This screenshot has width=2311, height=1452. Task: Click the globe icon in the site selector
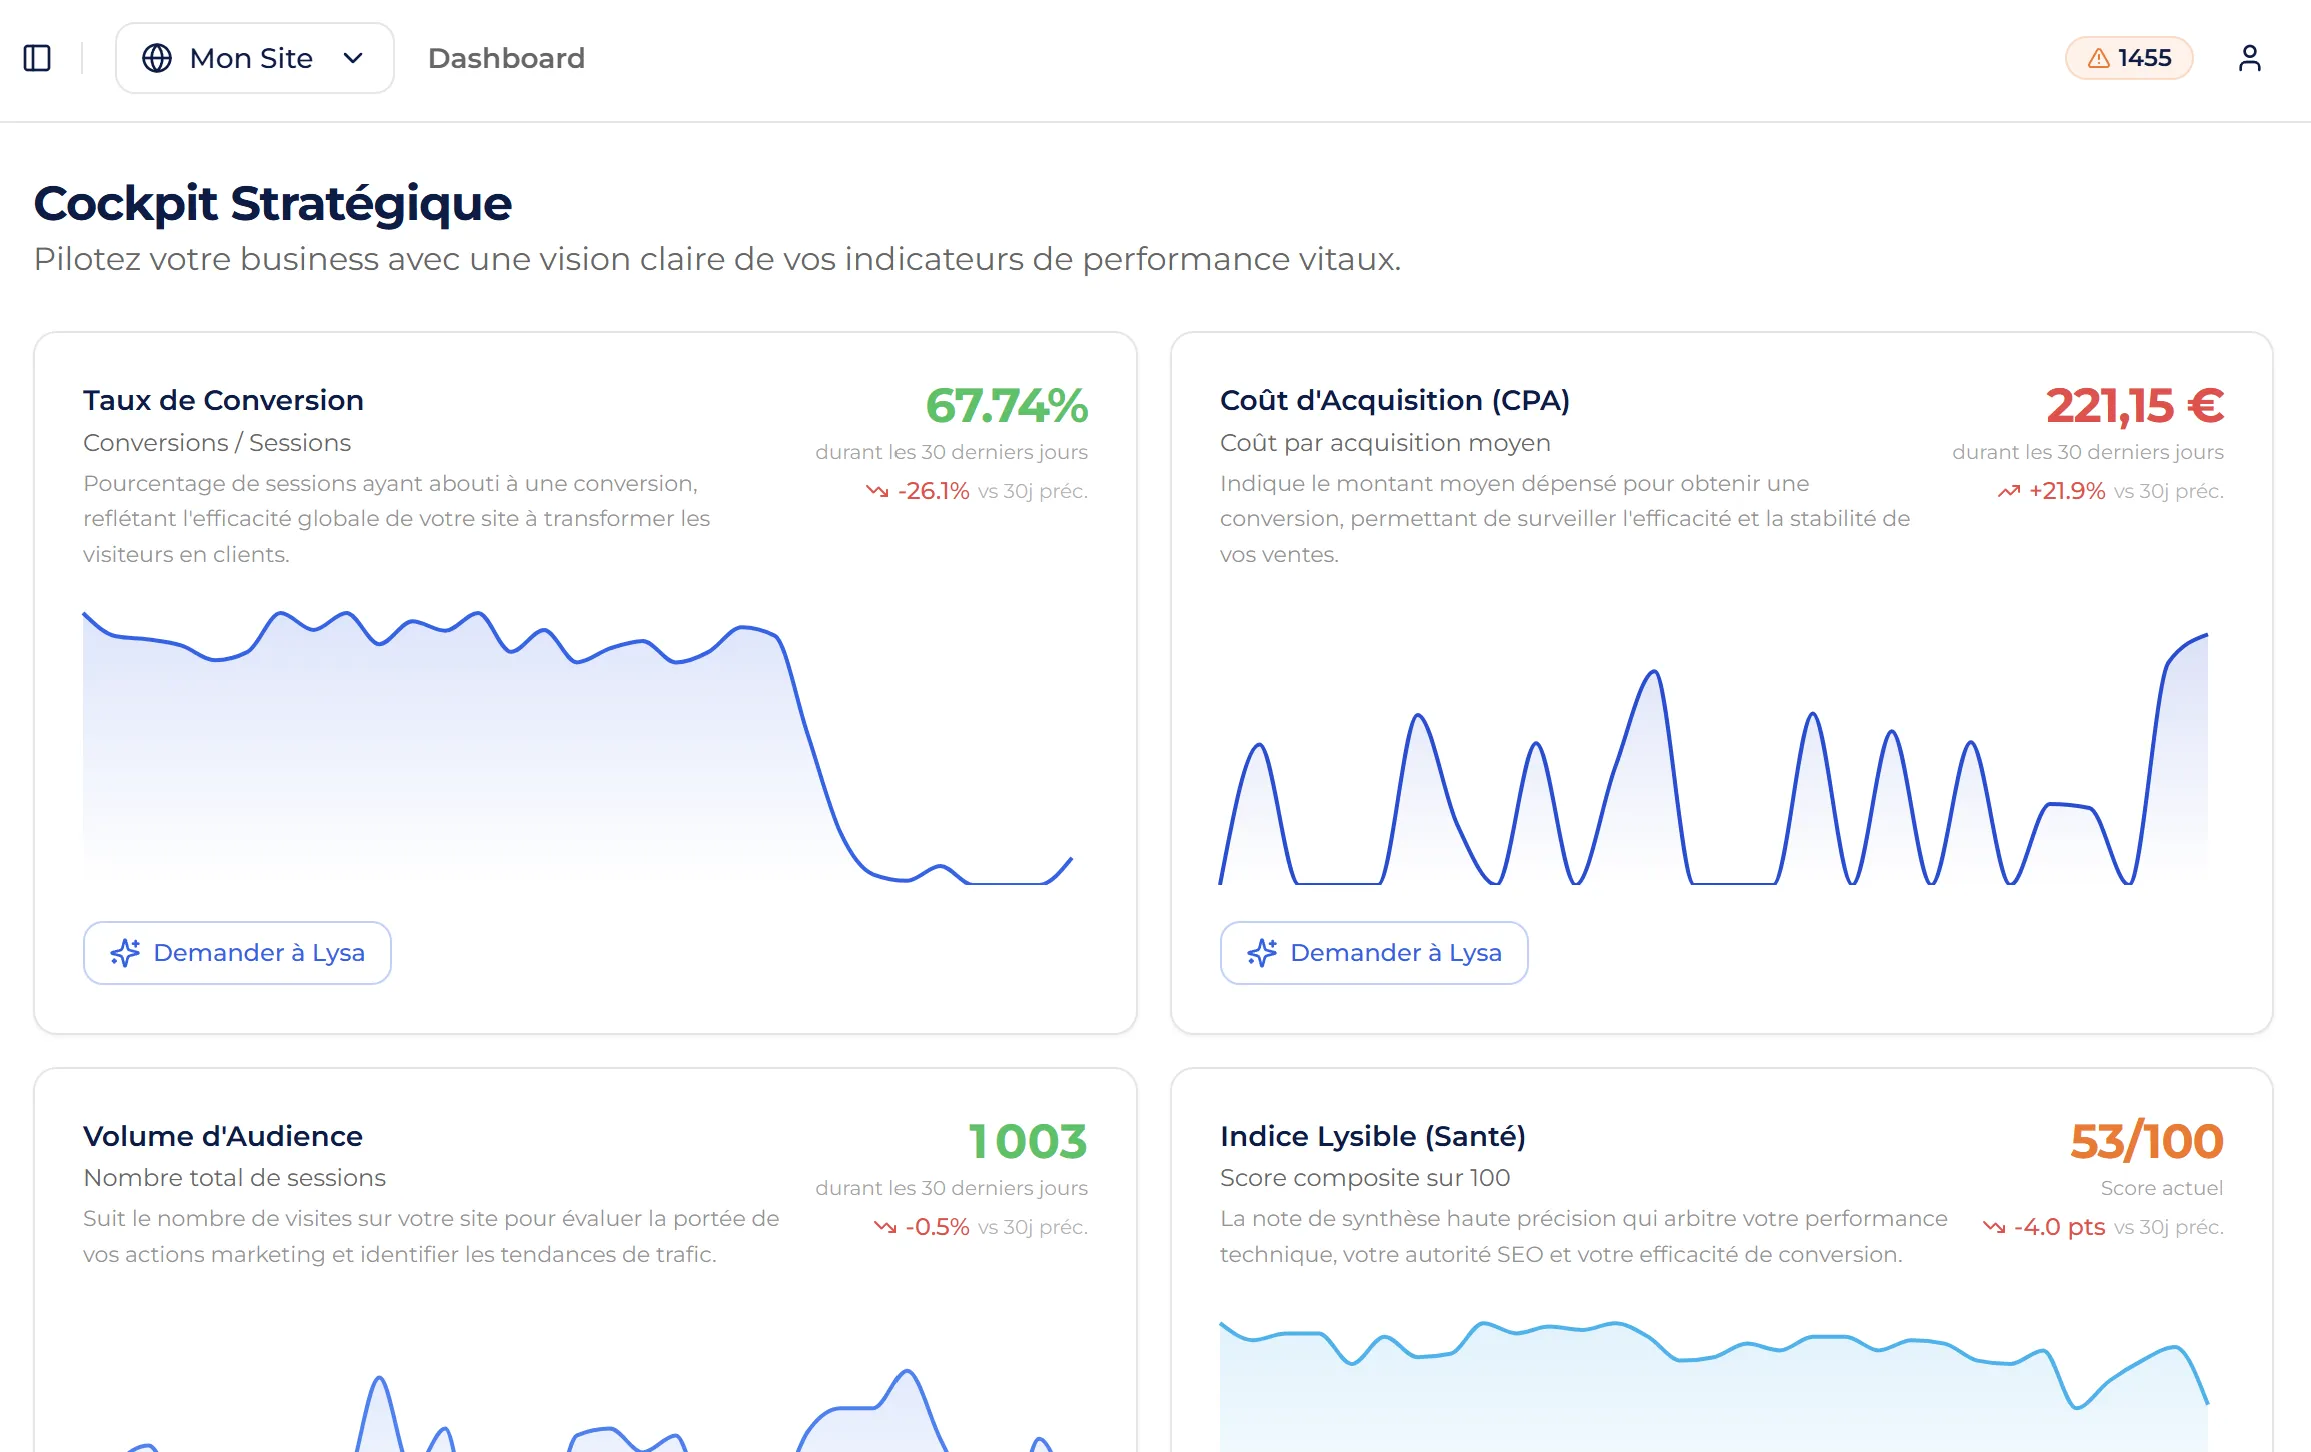pos(158,58)
